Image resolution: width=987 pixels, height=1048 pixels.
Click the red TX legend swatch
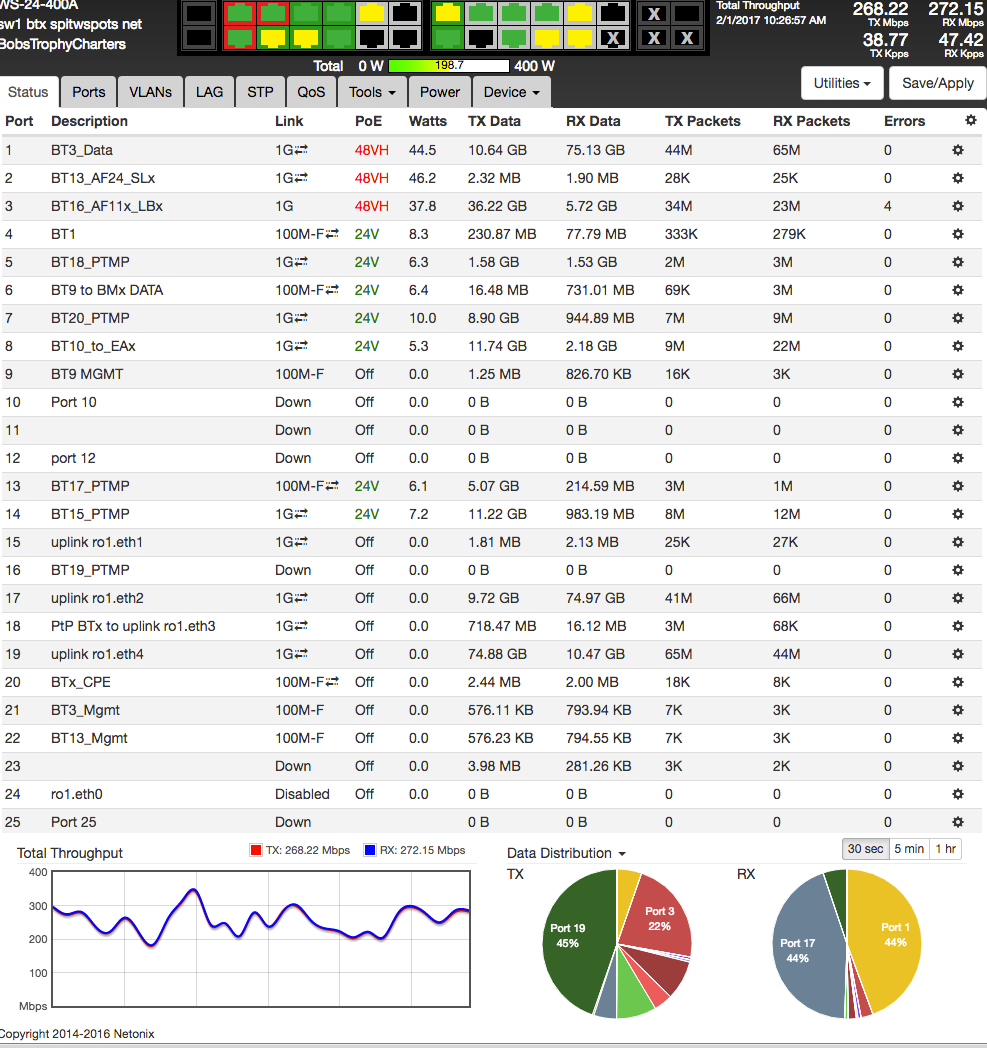(256, 851)
